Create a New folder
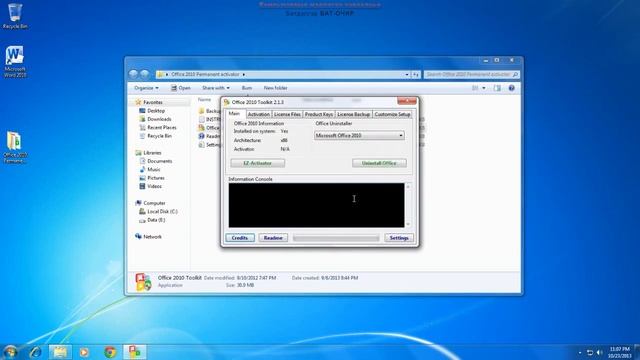Viewport: 640px width, 360px height. [x=276, y=88]
